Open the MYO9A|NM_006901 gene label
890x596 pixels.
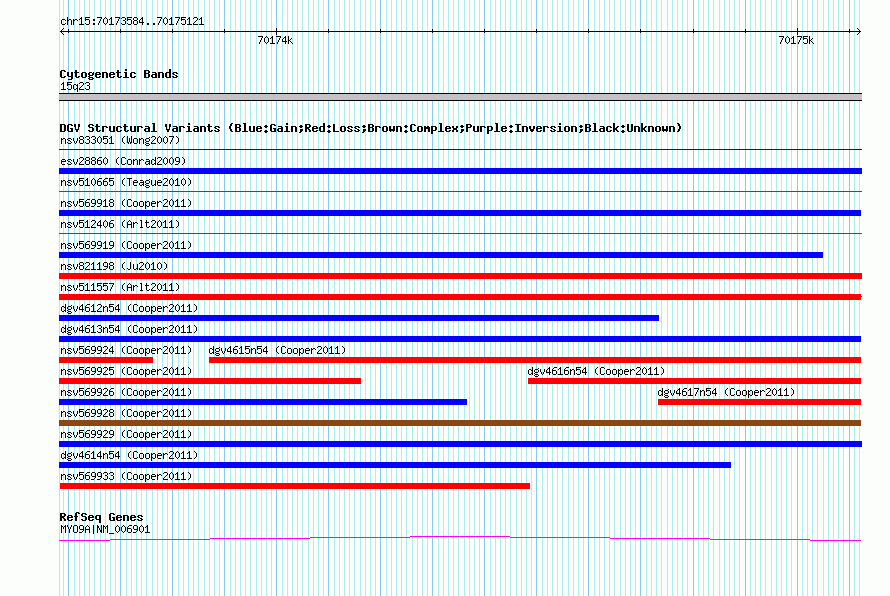coord(105,530)
